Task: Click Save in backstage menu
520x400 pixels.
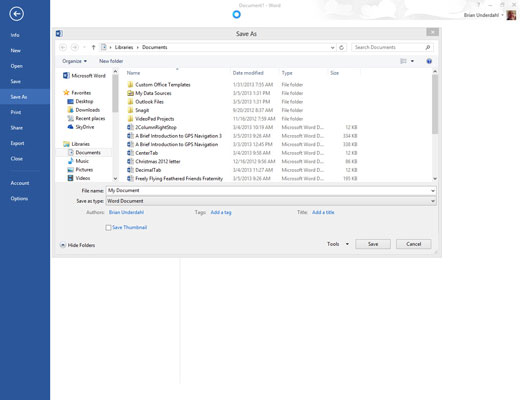Action: (15, 81)
